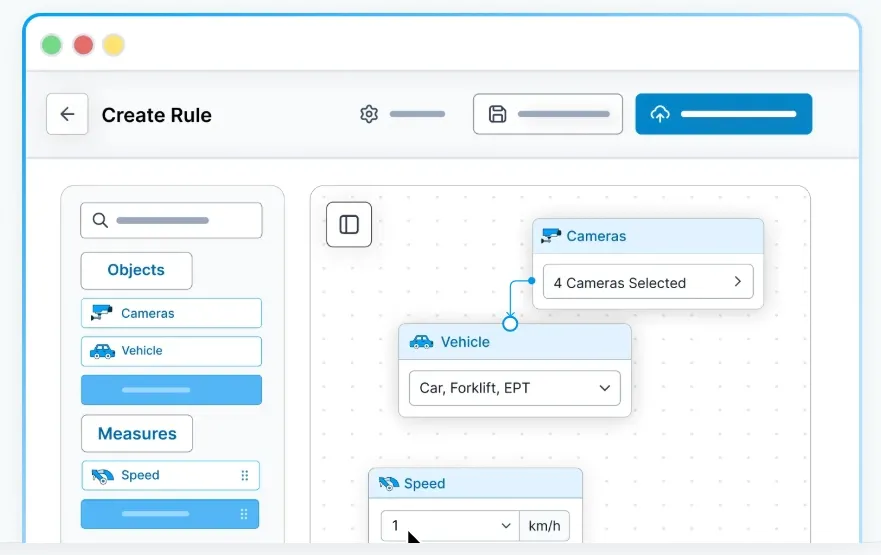Viewport: 881px width, 555px height.
Task: Select the Measures section header
Action: 137,434
